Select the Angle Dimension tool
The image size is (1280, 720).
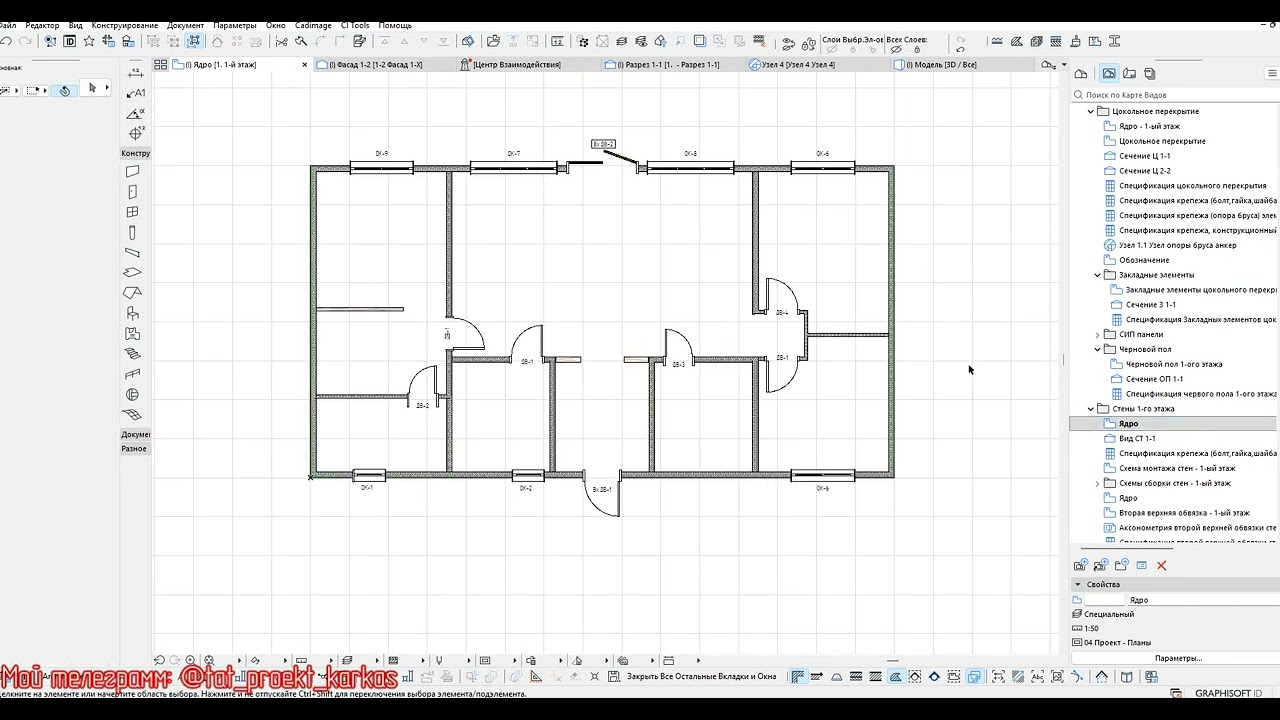tap(136, 112)
